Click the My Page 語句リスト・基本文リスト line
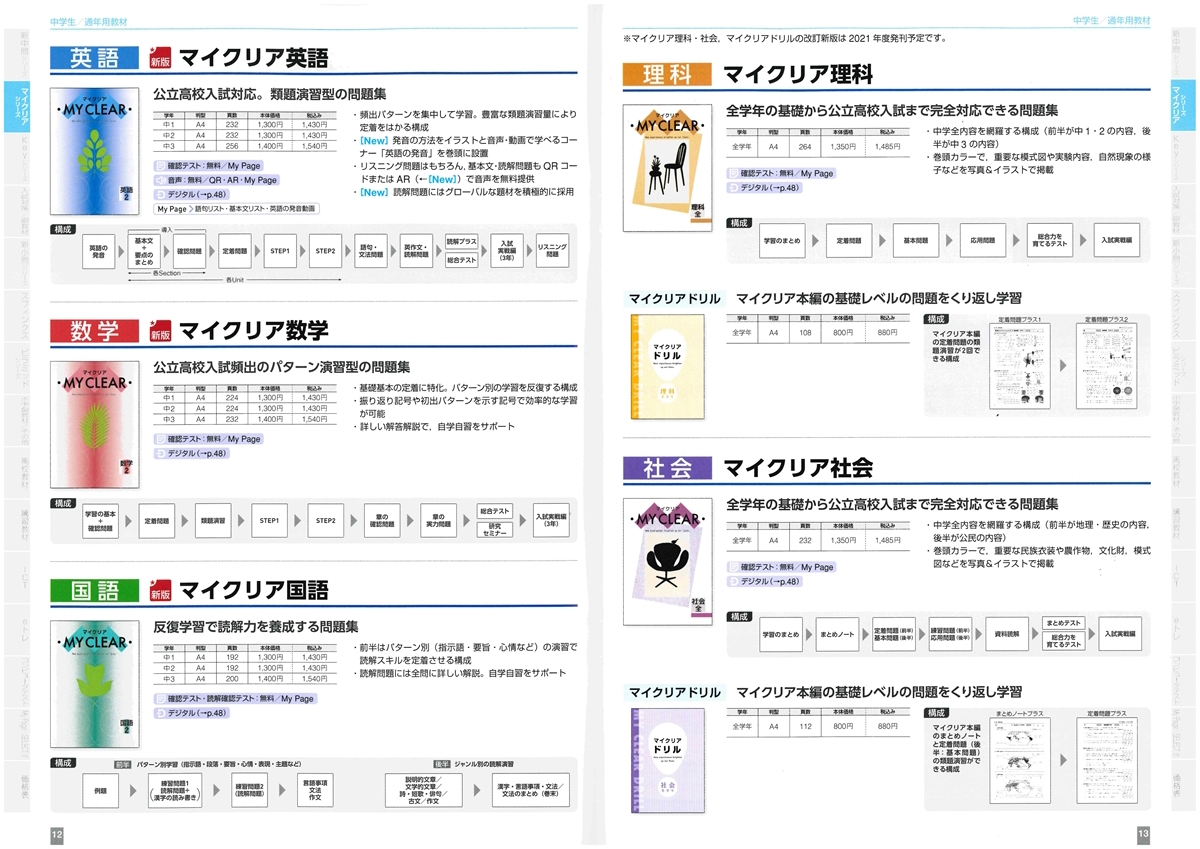 click(x=236, y=209)
